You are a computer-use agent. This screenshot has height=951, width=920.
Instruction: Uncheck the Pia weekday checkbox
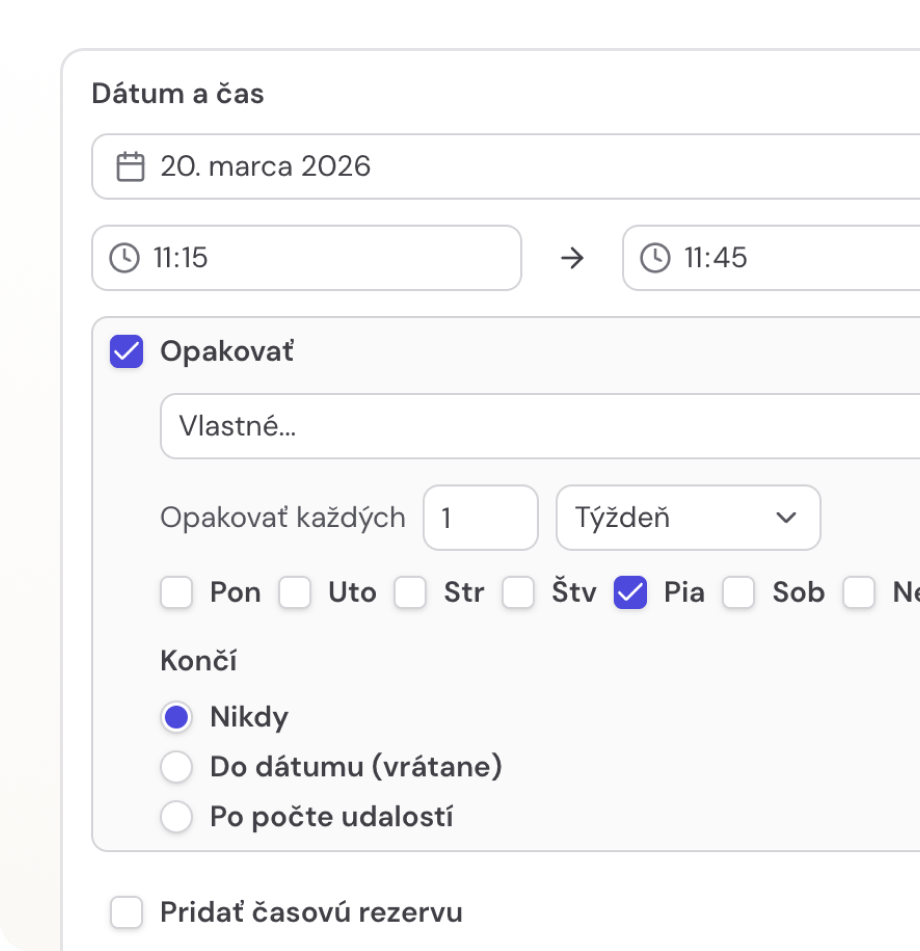coord(630,593)
